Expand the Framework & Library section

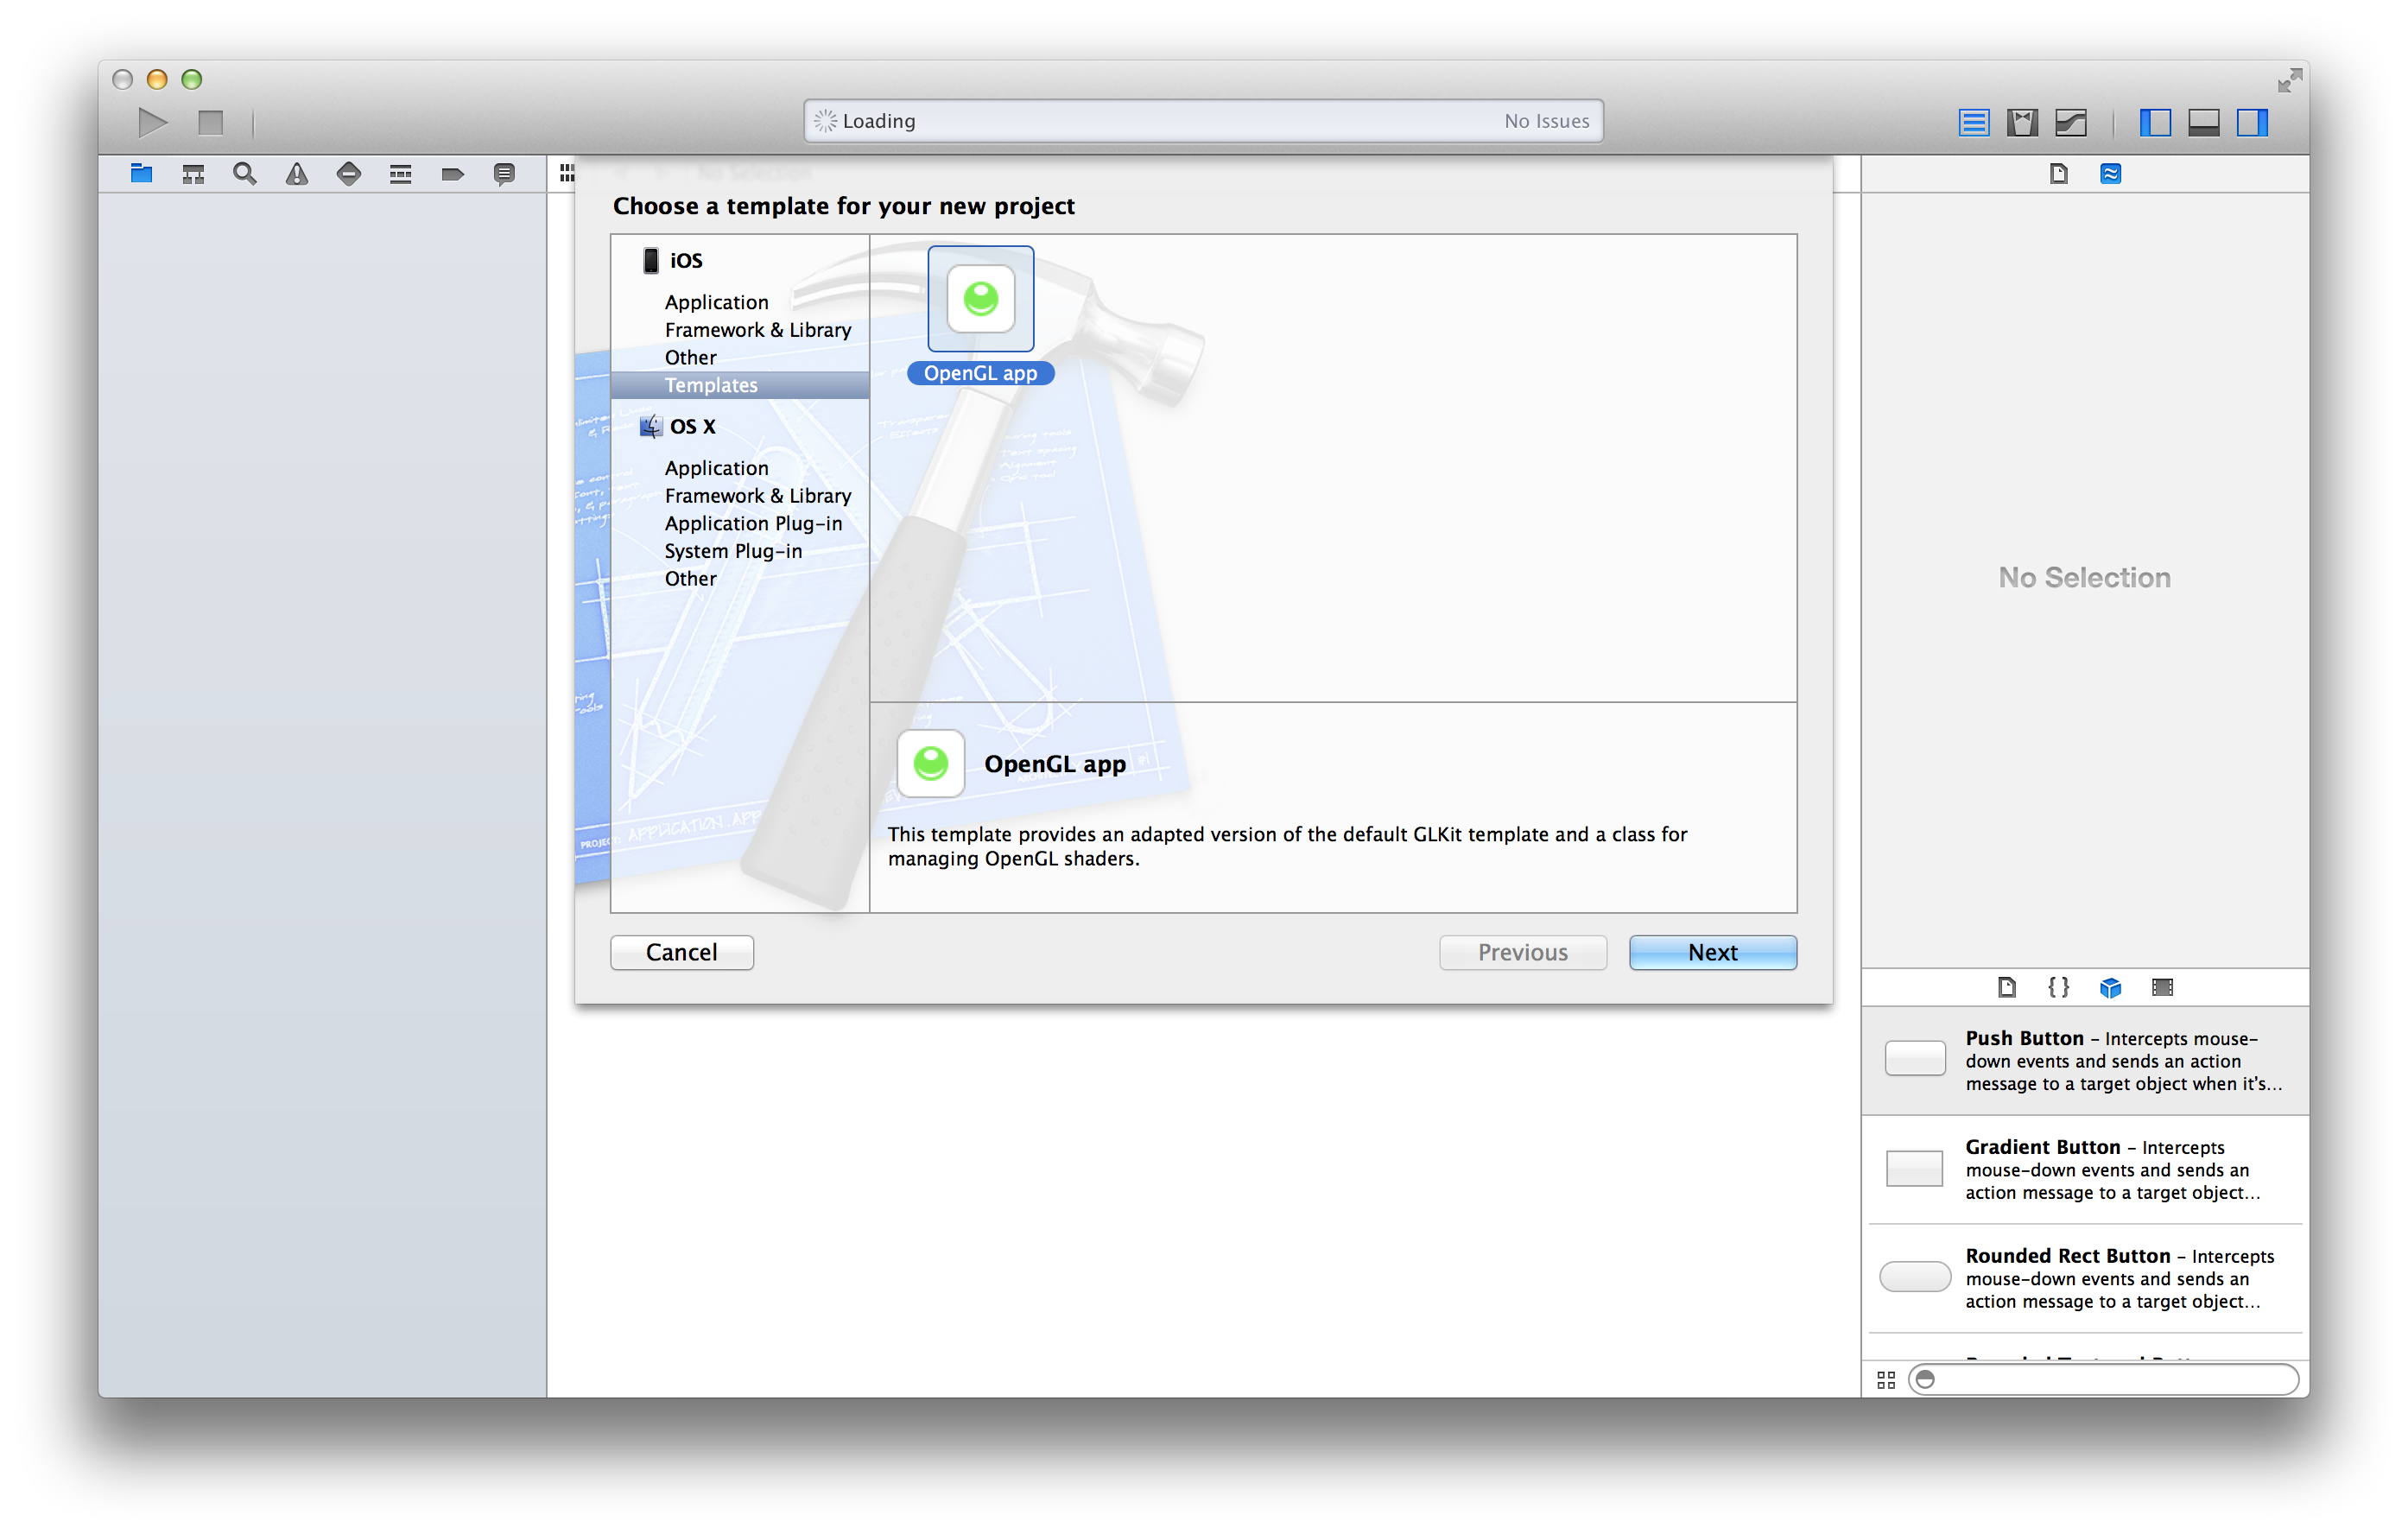(x=758, y=328)
